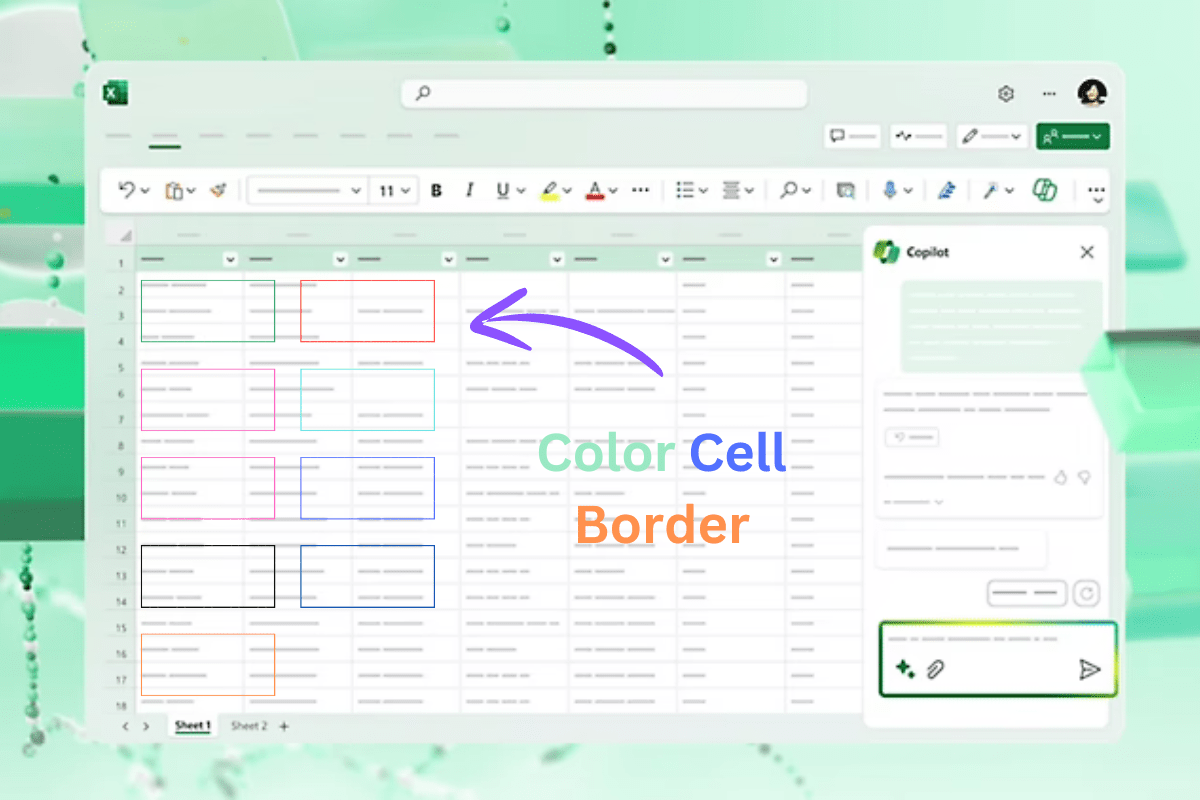1200x800 pixels.
Task: Apply the red font color
Action: [x=595, y=190]
